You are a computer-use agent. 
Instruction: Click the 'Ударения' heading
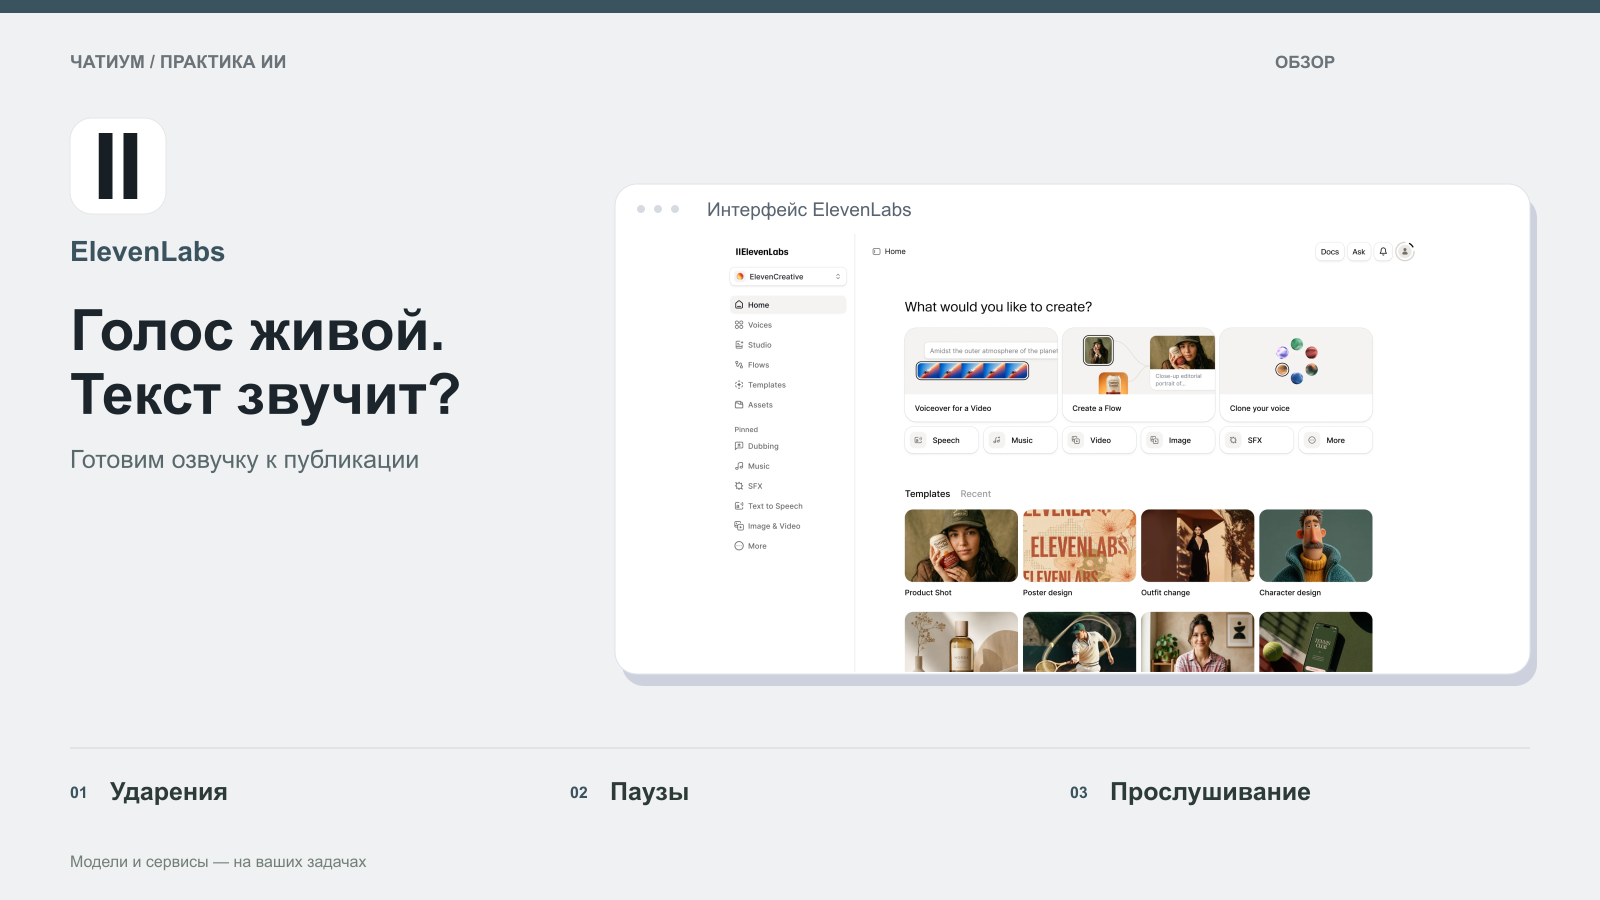[x=169, y=792]
